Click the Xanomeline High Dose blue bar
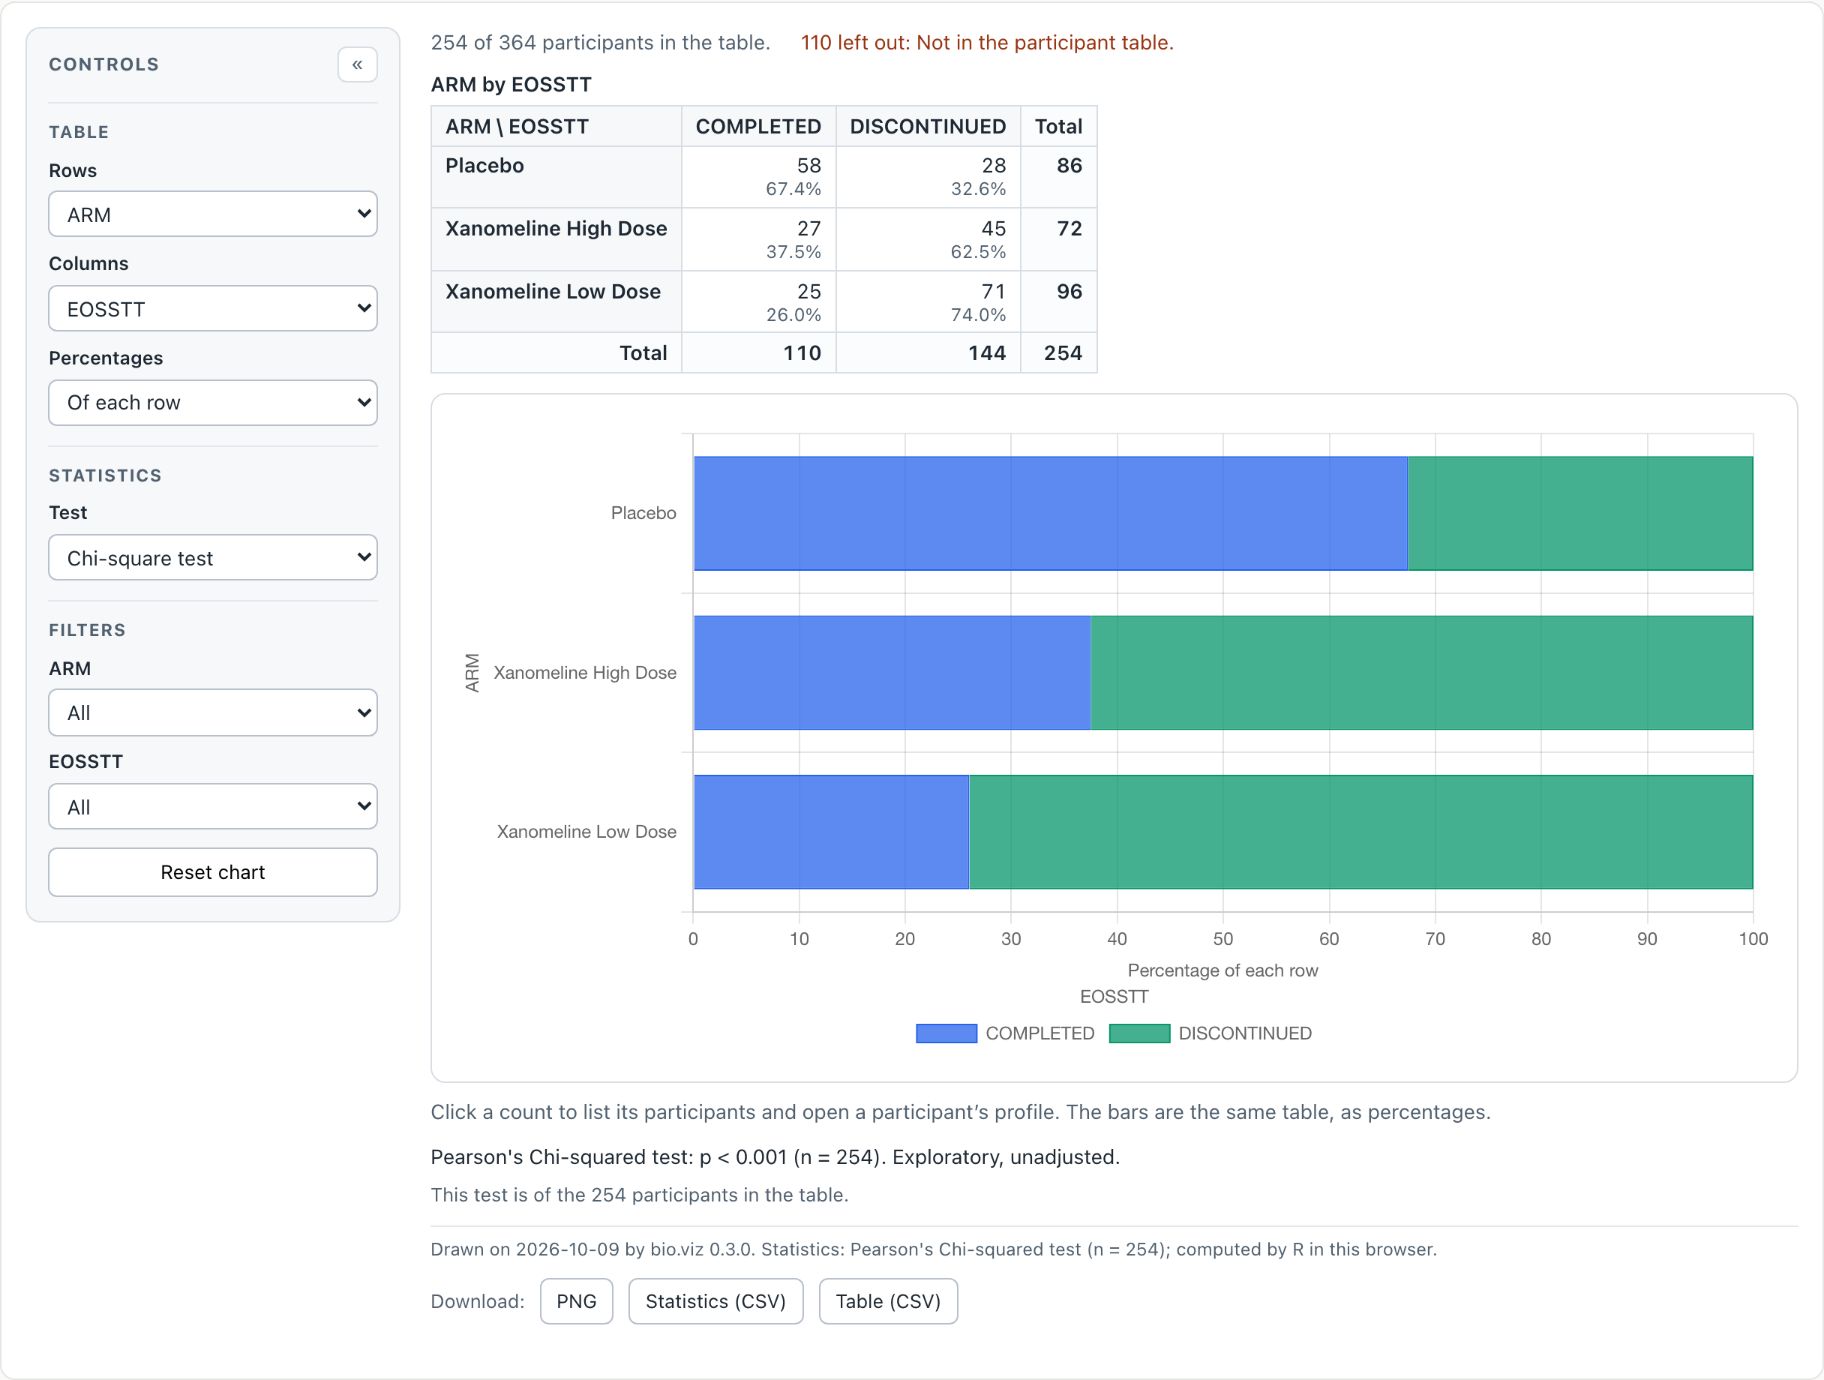The image size is (1824, 1380). pos(892,673)
